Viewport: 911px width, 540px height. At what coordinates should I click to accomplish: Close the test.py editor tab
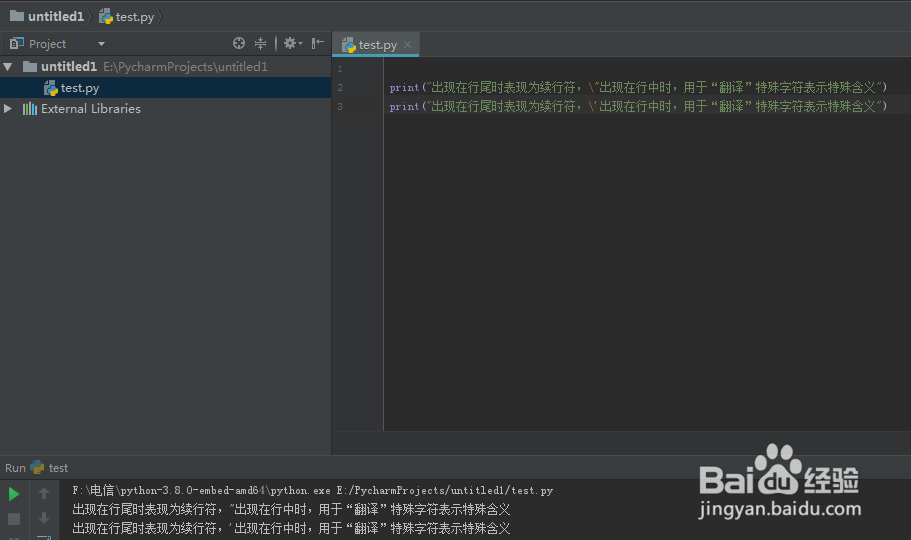tap(407, 44)
